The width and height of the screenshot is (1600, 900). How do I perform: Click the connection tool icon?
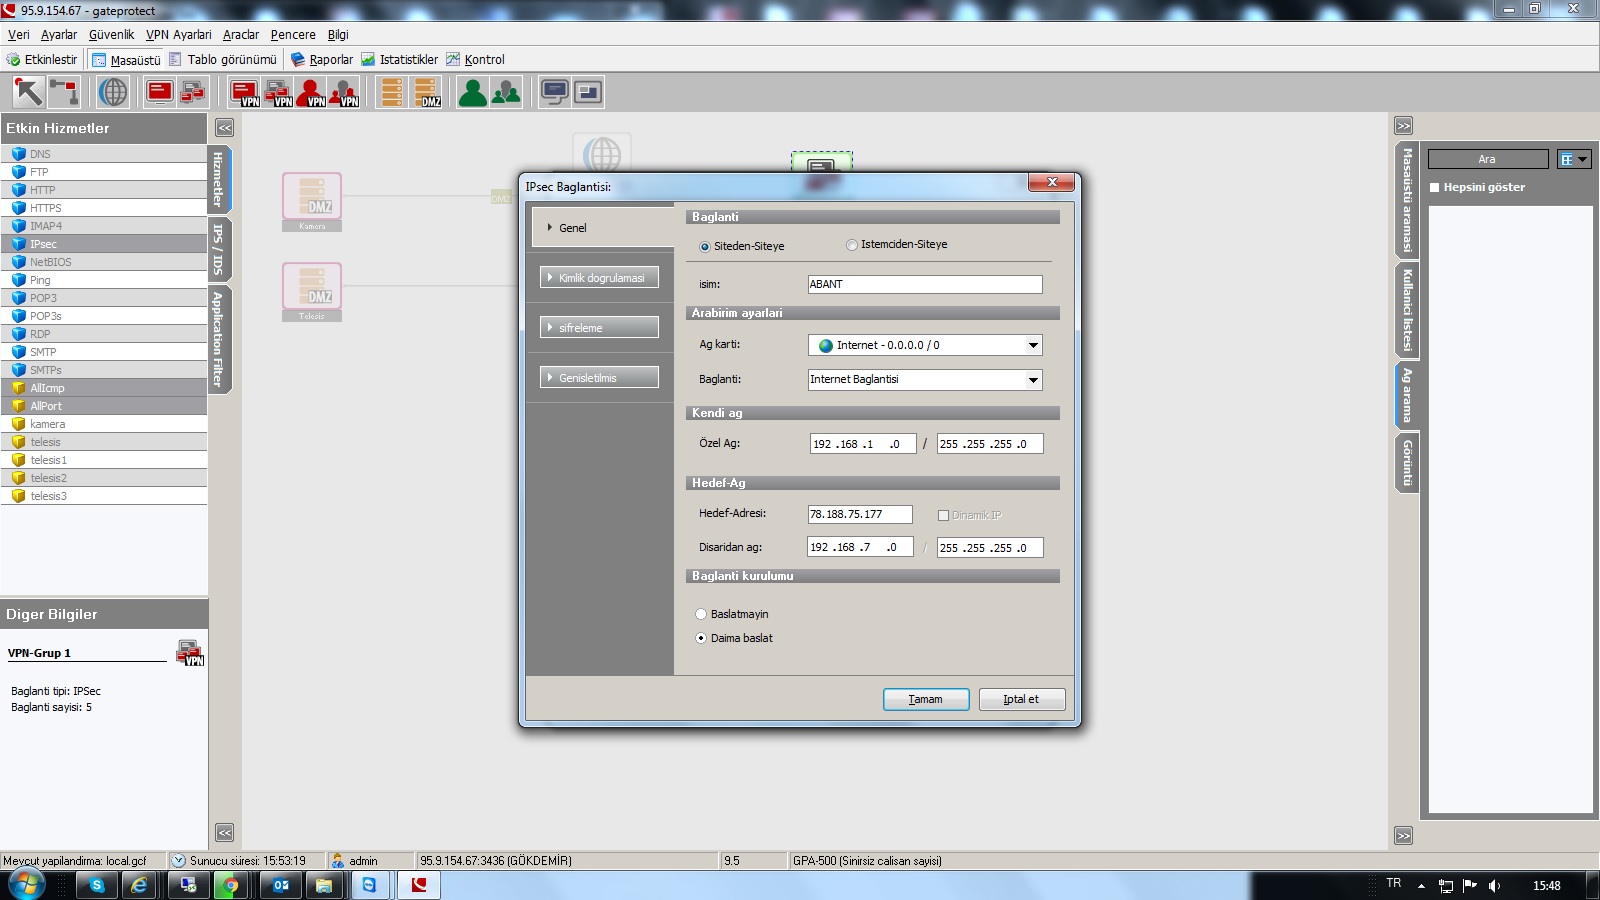64,92
